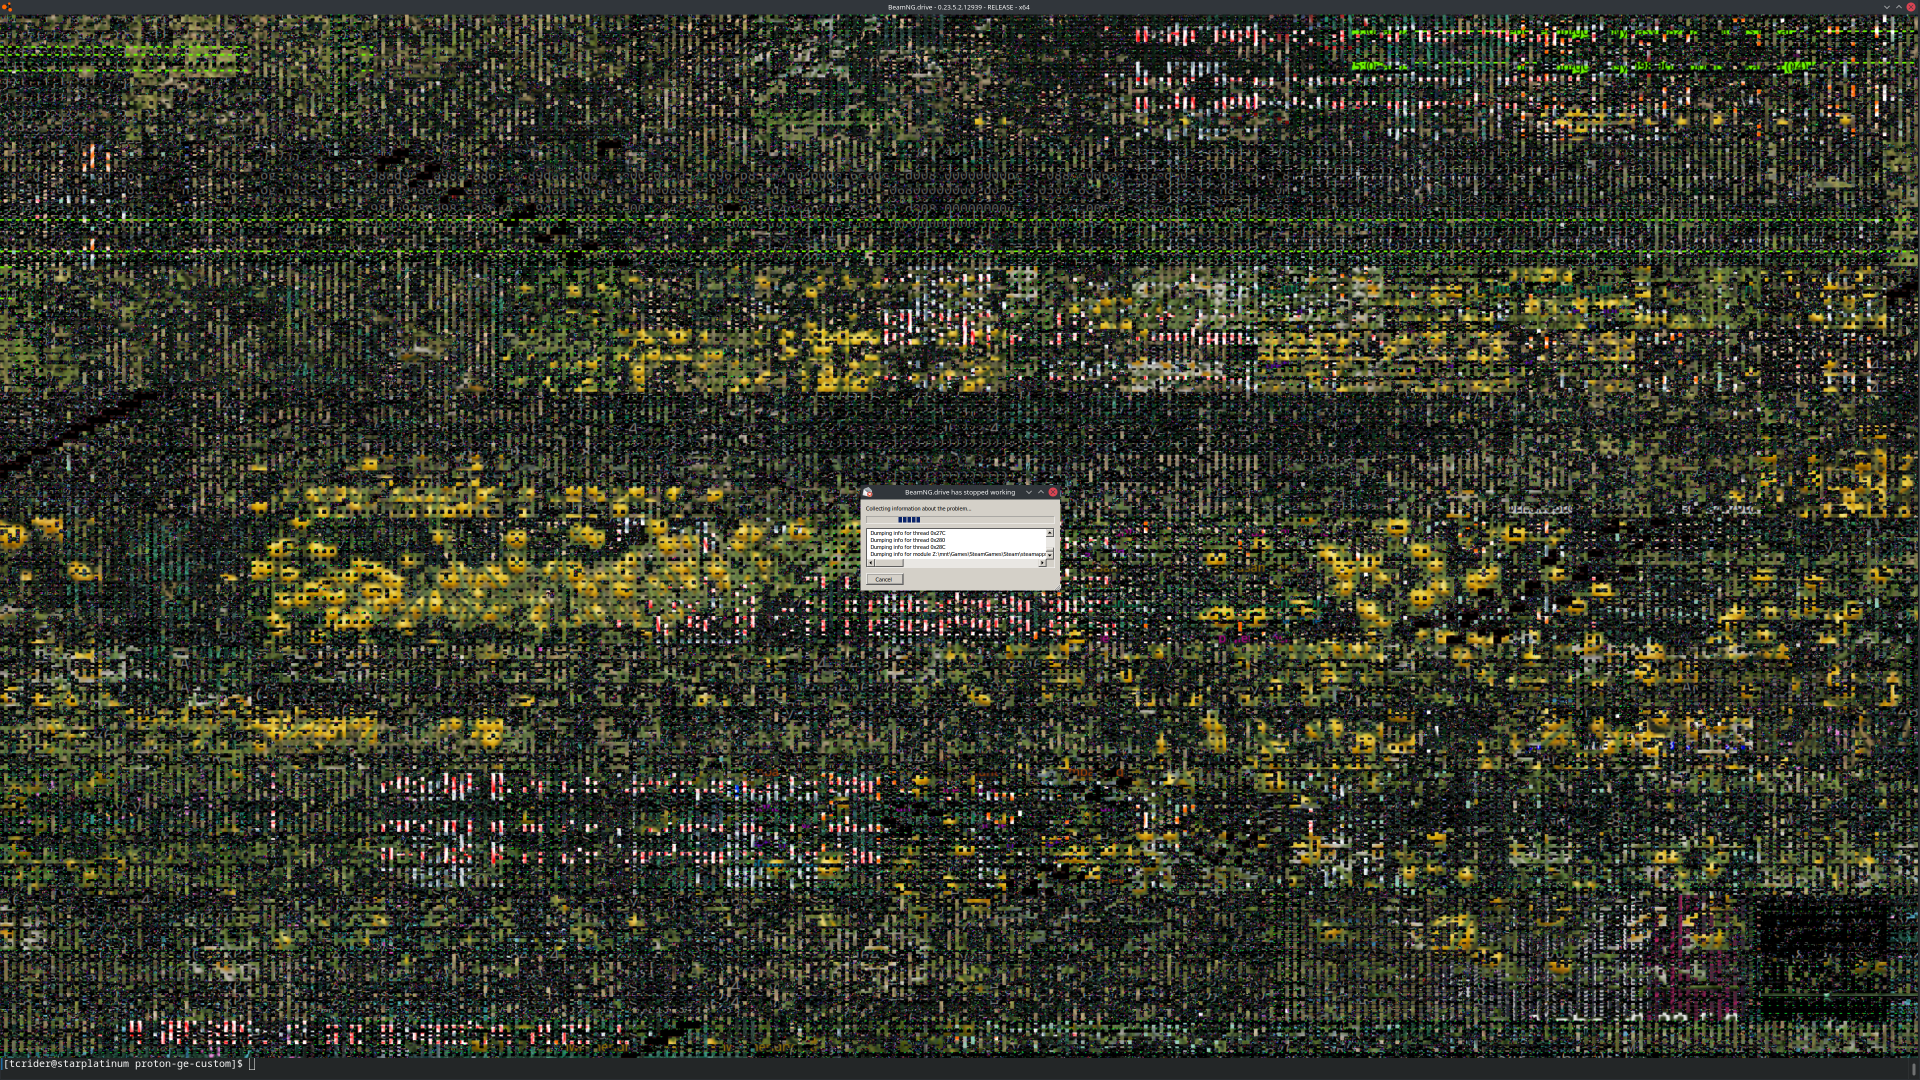The width and height of the screenshot is (1920, 1080).
Task: Click the right arrow of the horizontal log scrollbar
Action: pyautogui.click(x=1042, y=563)
